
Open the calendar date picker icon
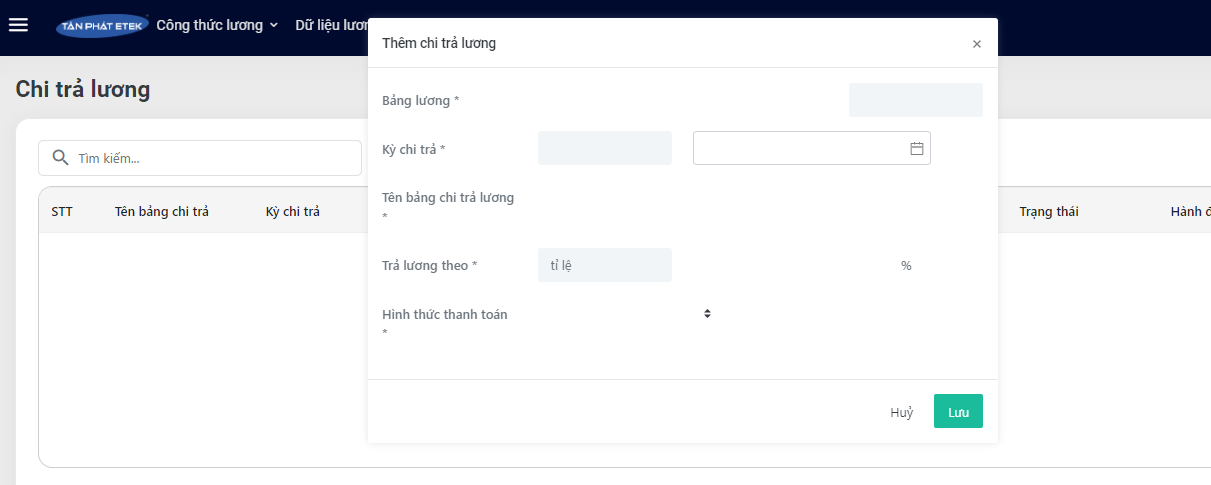(x=916, y=148)
